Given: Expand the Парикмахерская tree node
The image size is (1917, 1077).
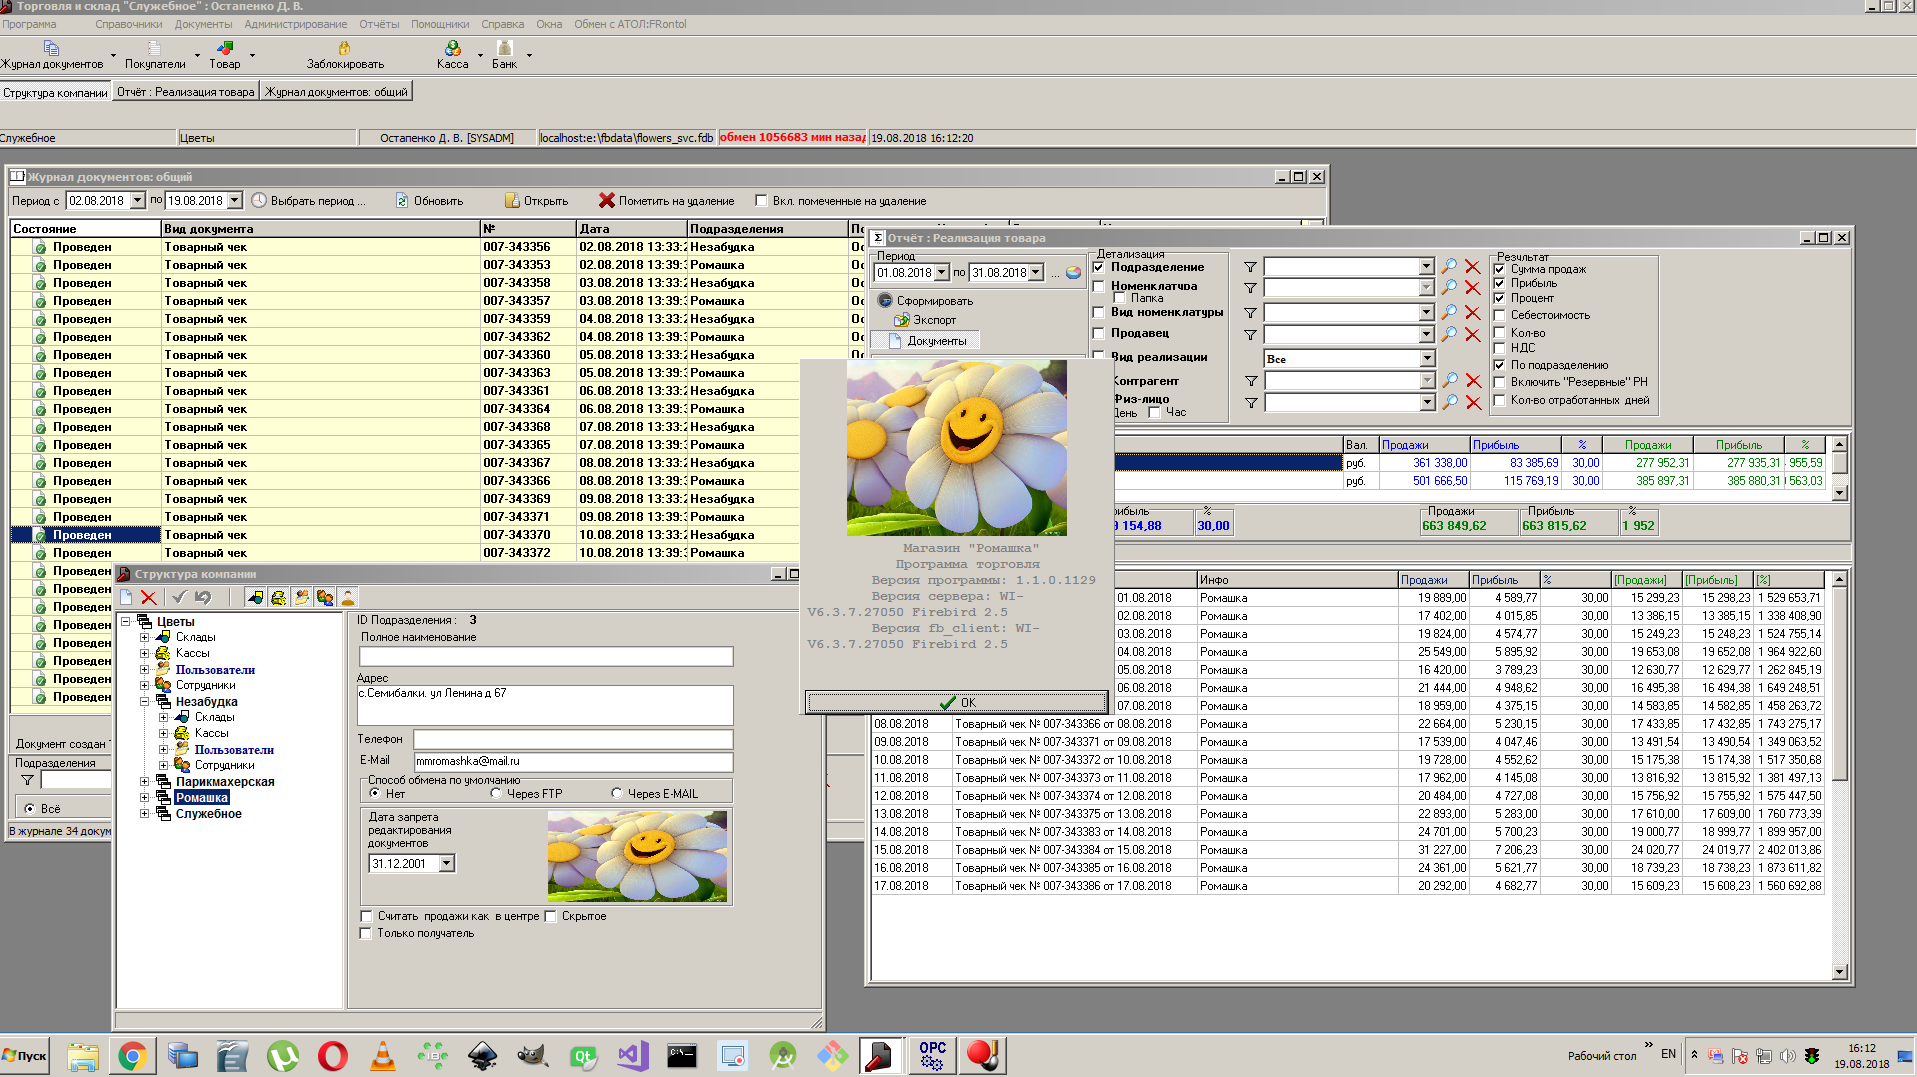Looking at the screenshot, I should 144,782.
